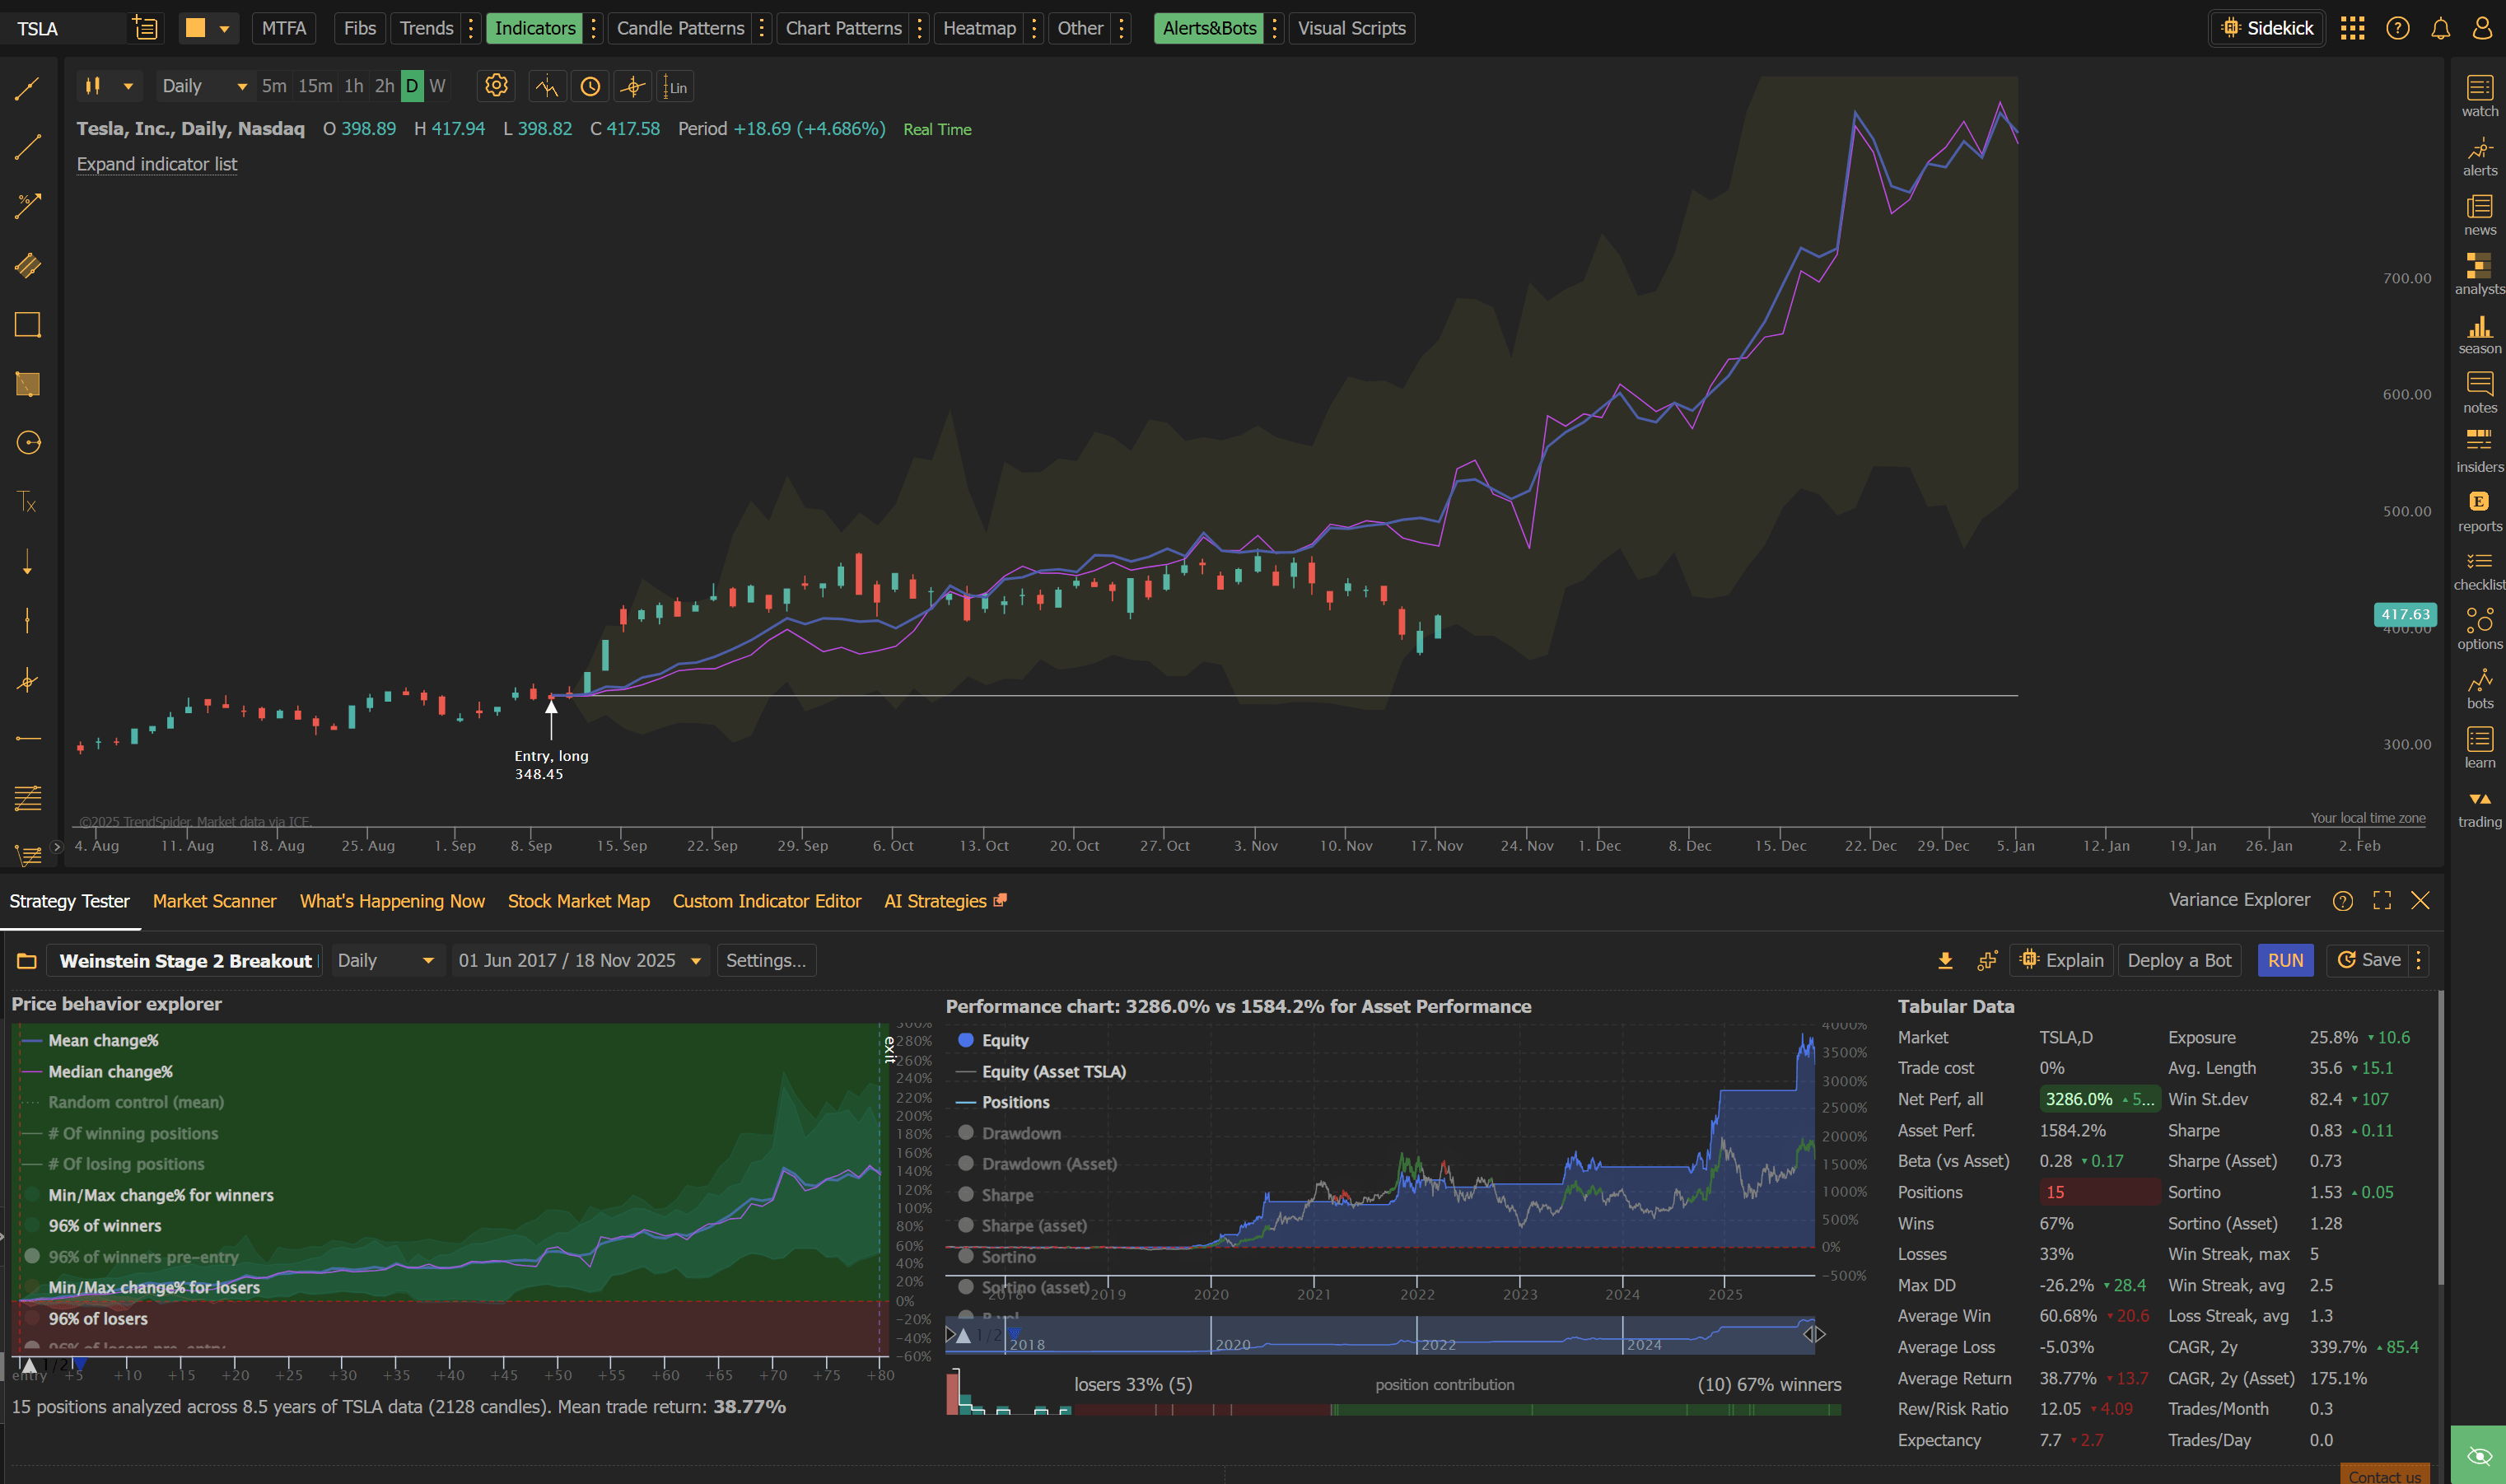Click the crosshair icon in chart toolbar

[632, 87]
